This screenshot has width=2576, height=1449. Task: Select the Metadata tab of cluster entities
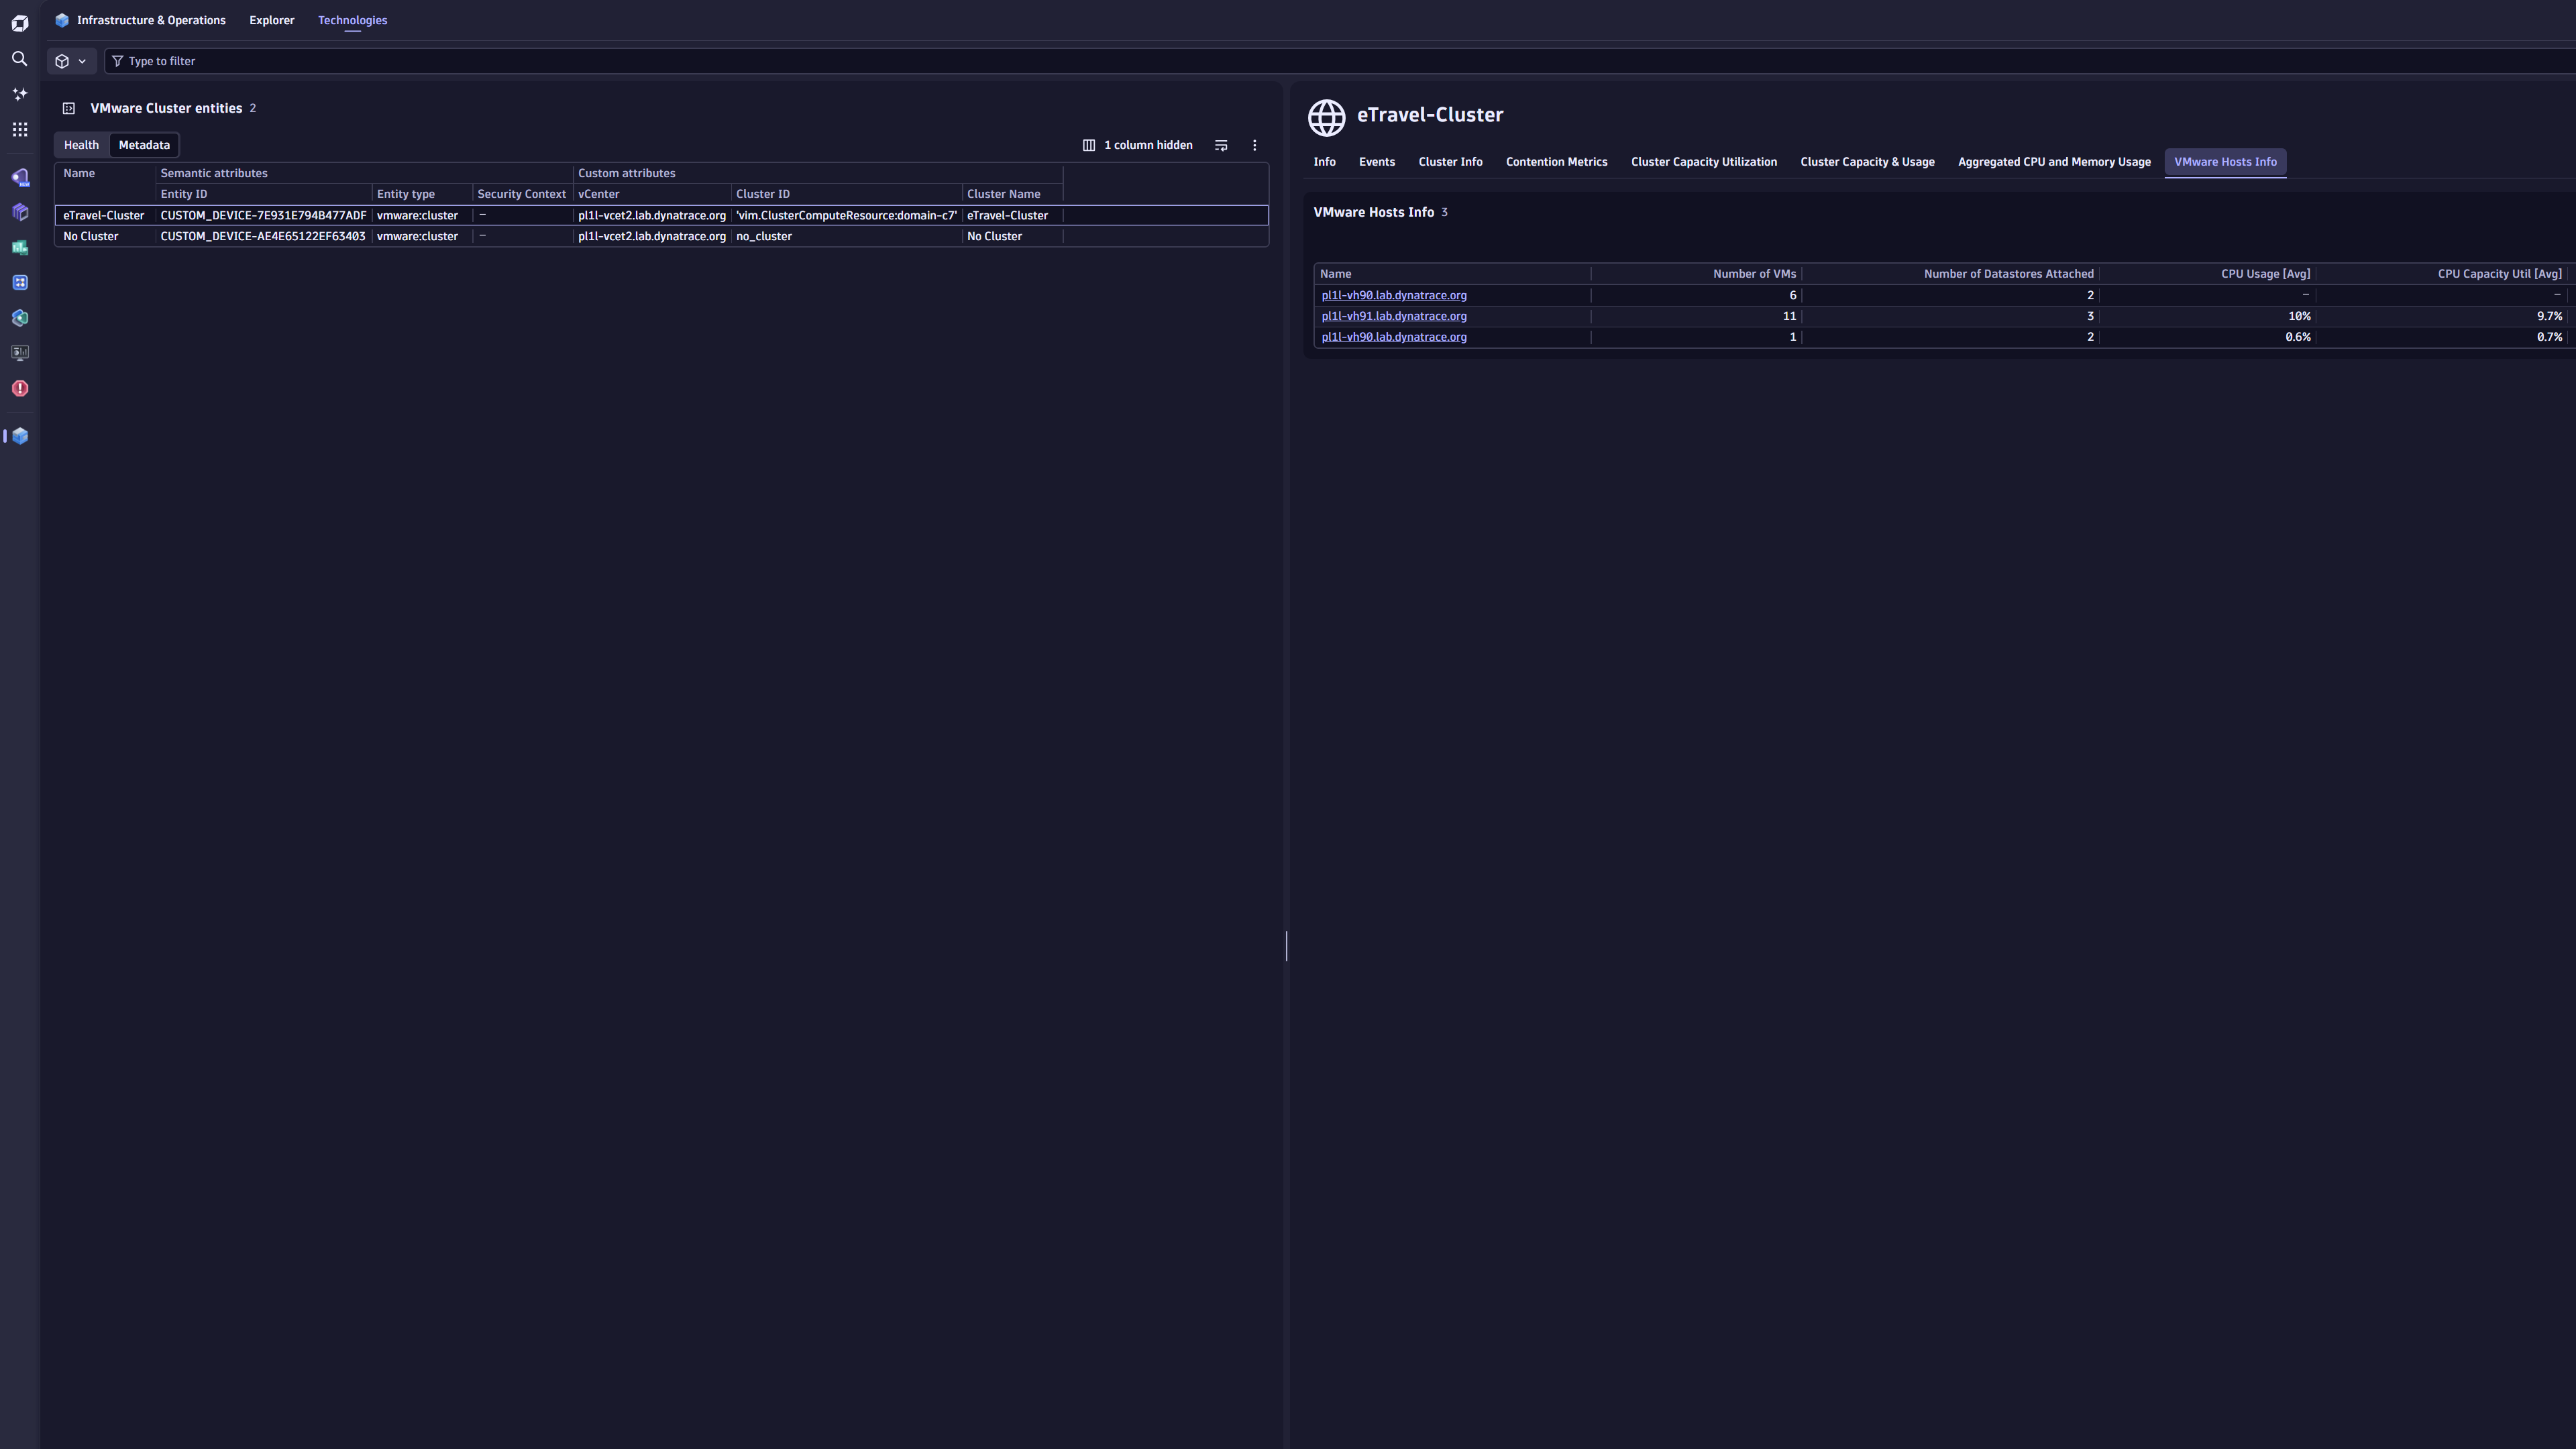[x=144, y=145]
